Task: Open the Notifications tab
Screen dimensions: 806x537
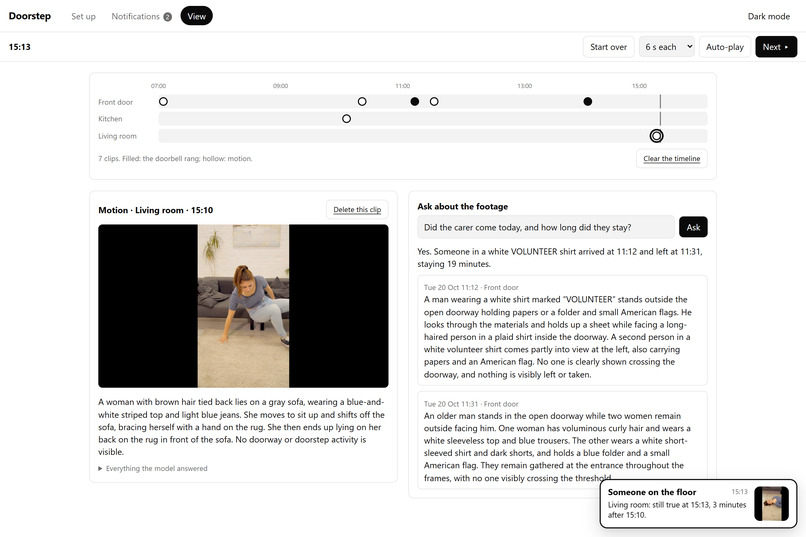Action: click(x=141, y=16)
